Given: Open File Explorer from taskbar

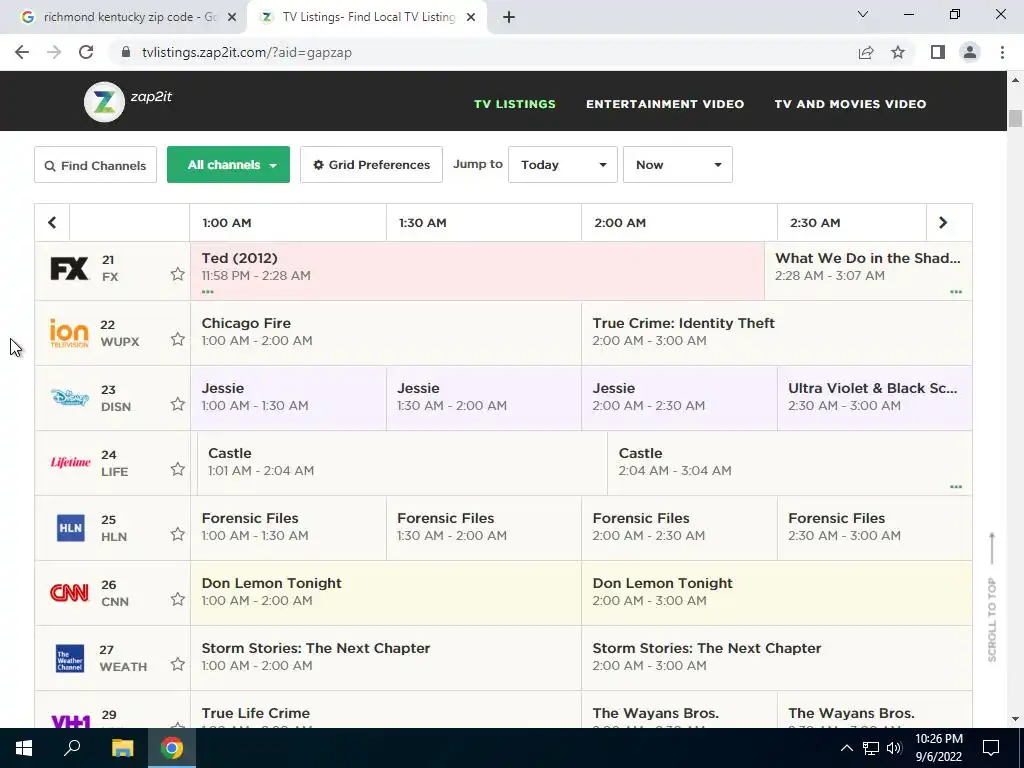Looking at the screenshot, I should pyautogui.click(x=122, y=748).
